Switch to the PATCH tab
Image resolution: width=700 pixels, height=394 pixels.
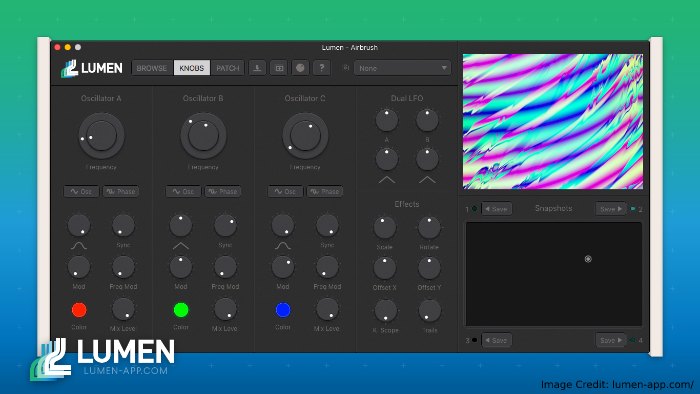228,68
